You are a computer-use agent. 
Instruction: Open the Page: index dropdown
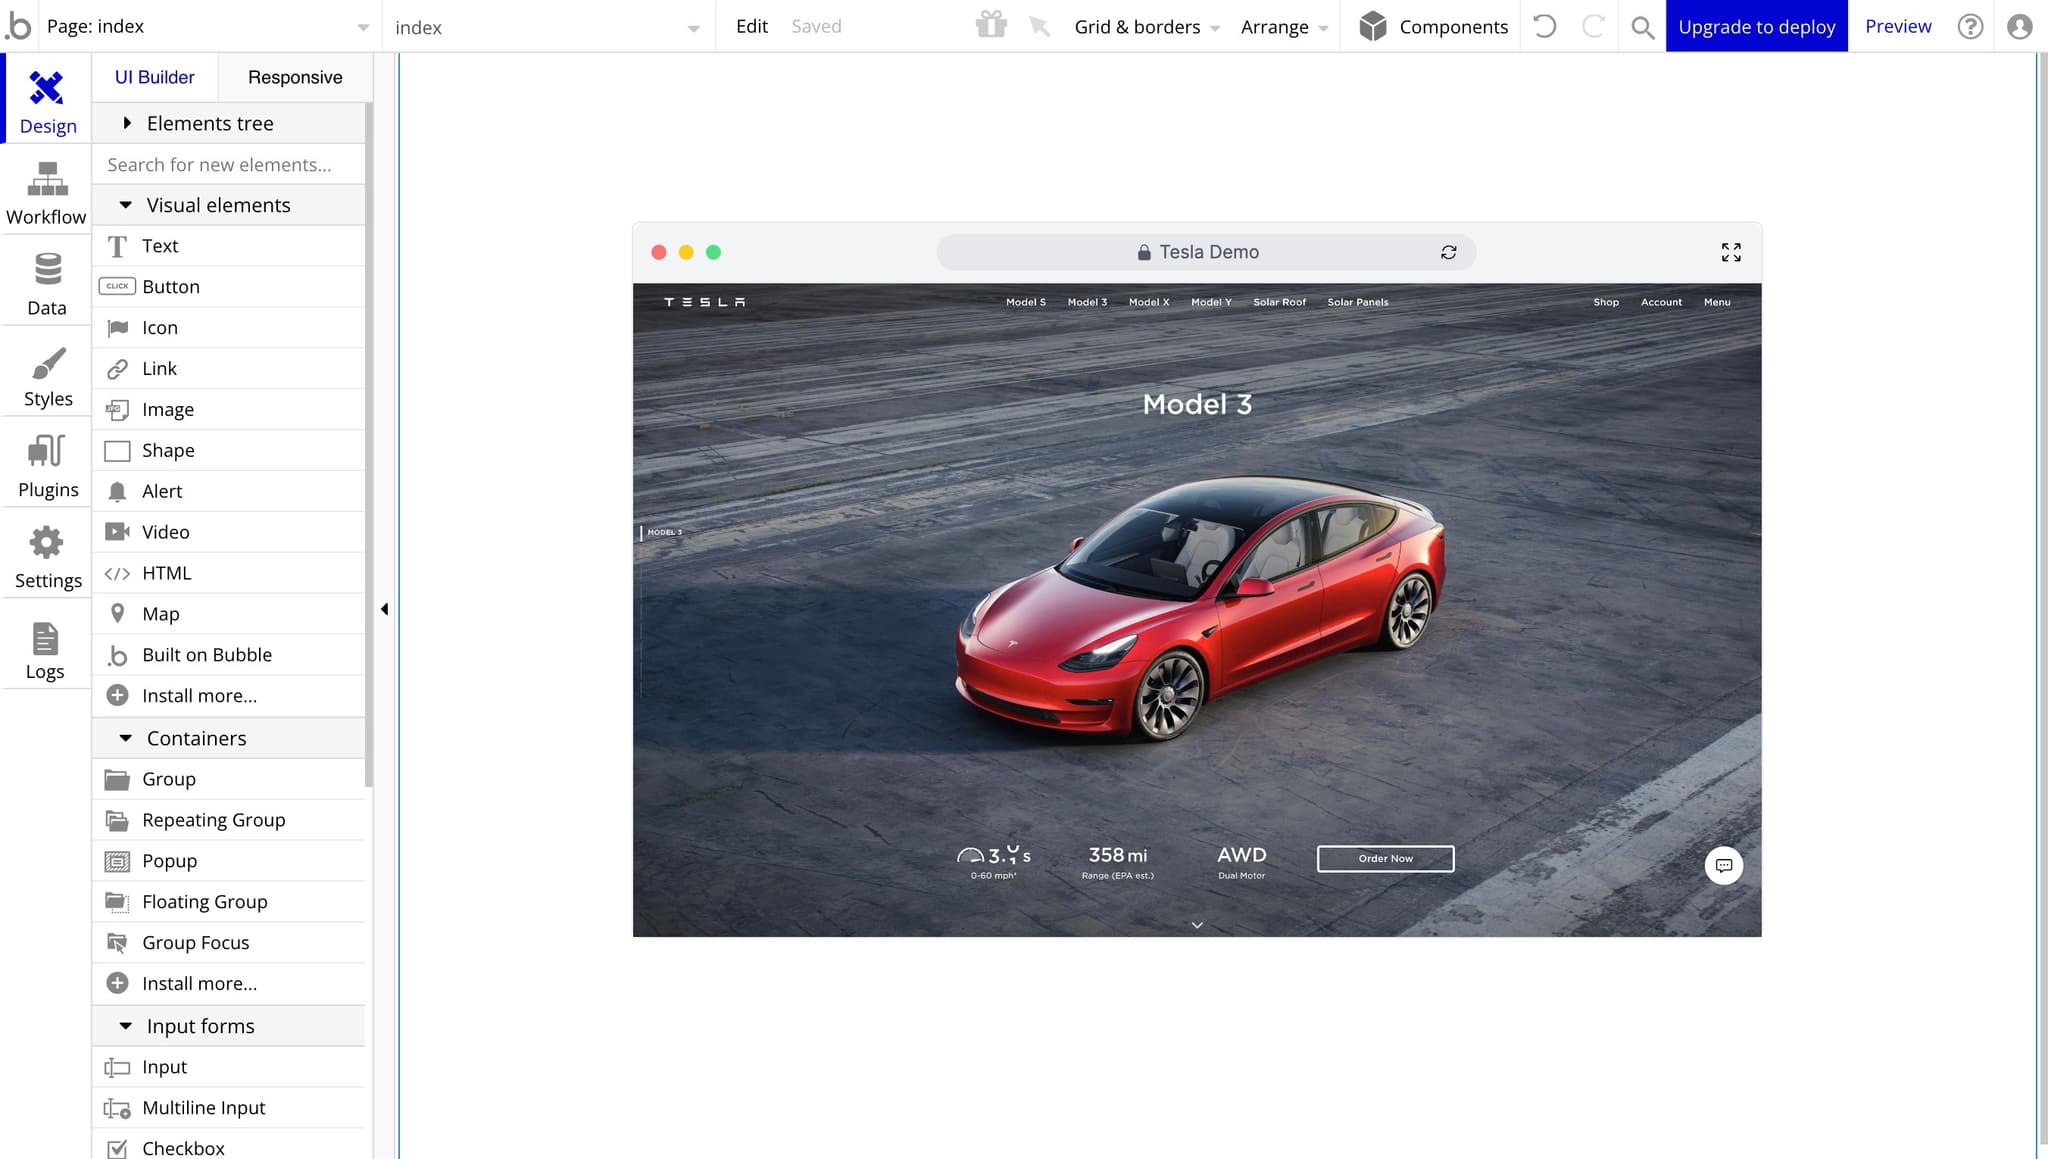click(205, 27)
